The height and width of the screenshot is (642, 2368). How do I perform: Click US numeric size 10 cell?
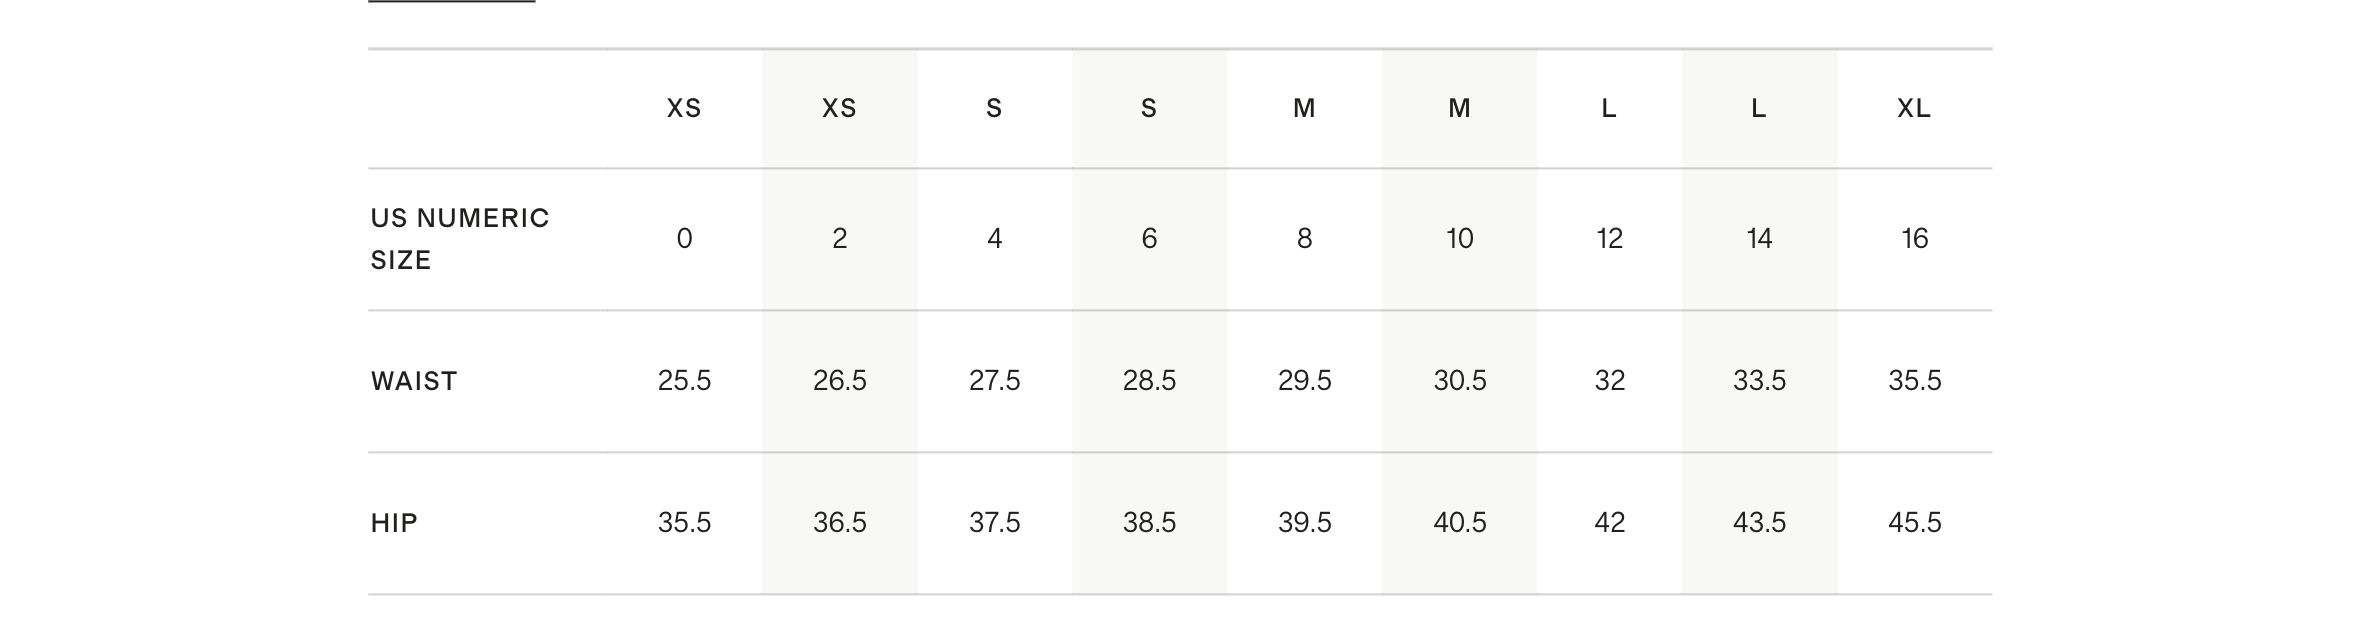pos(1459,239)
